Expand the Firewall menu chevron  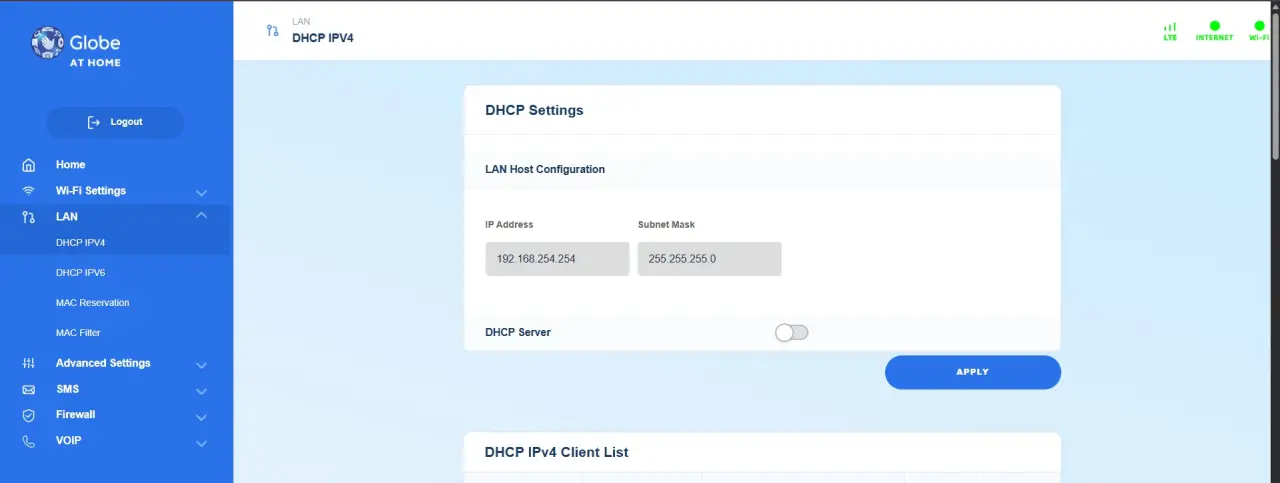coord(201,417)
